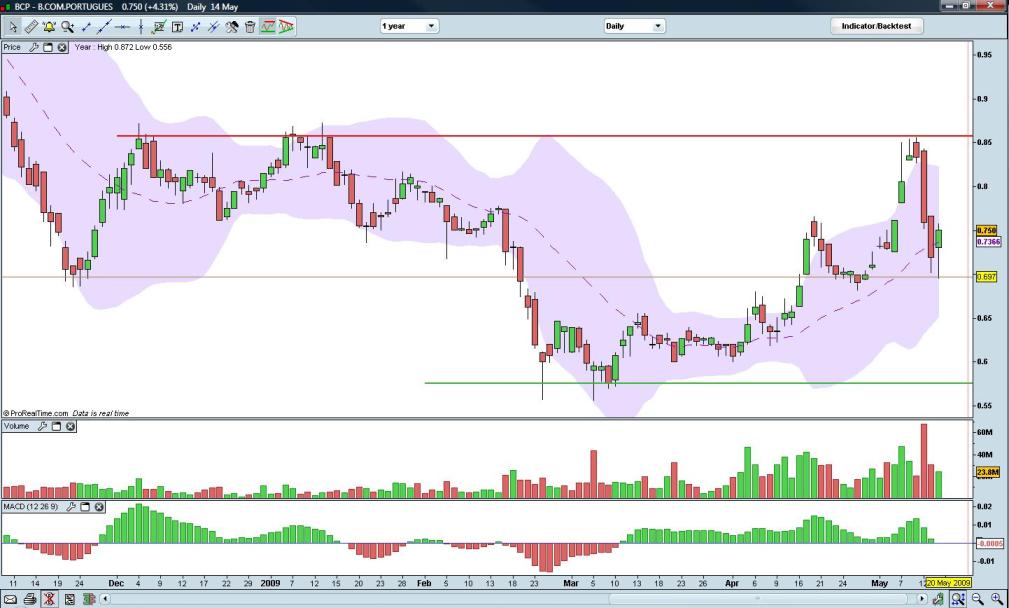This screenshot has height=608, width=1009.
Task: Pick the ruler measurement tool
Action: (x=31, y=26)
